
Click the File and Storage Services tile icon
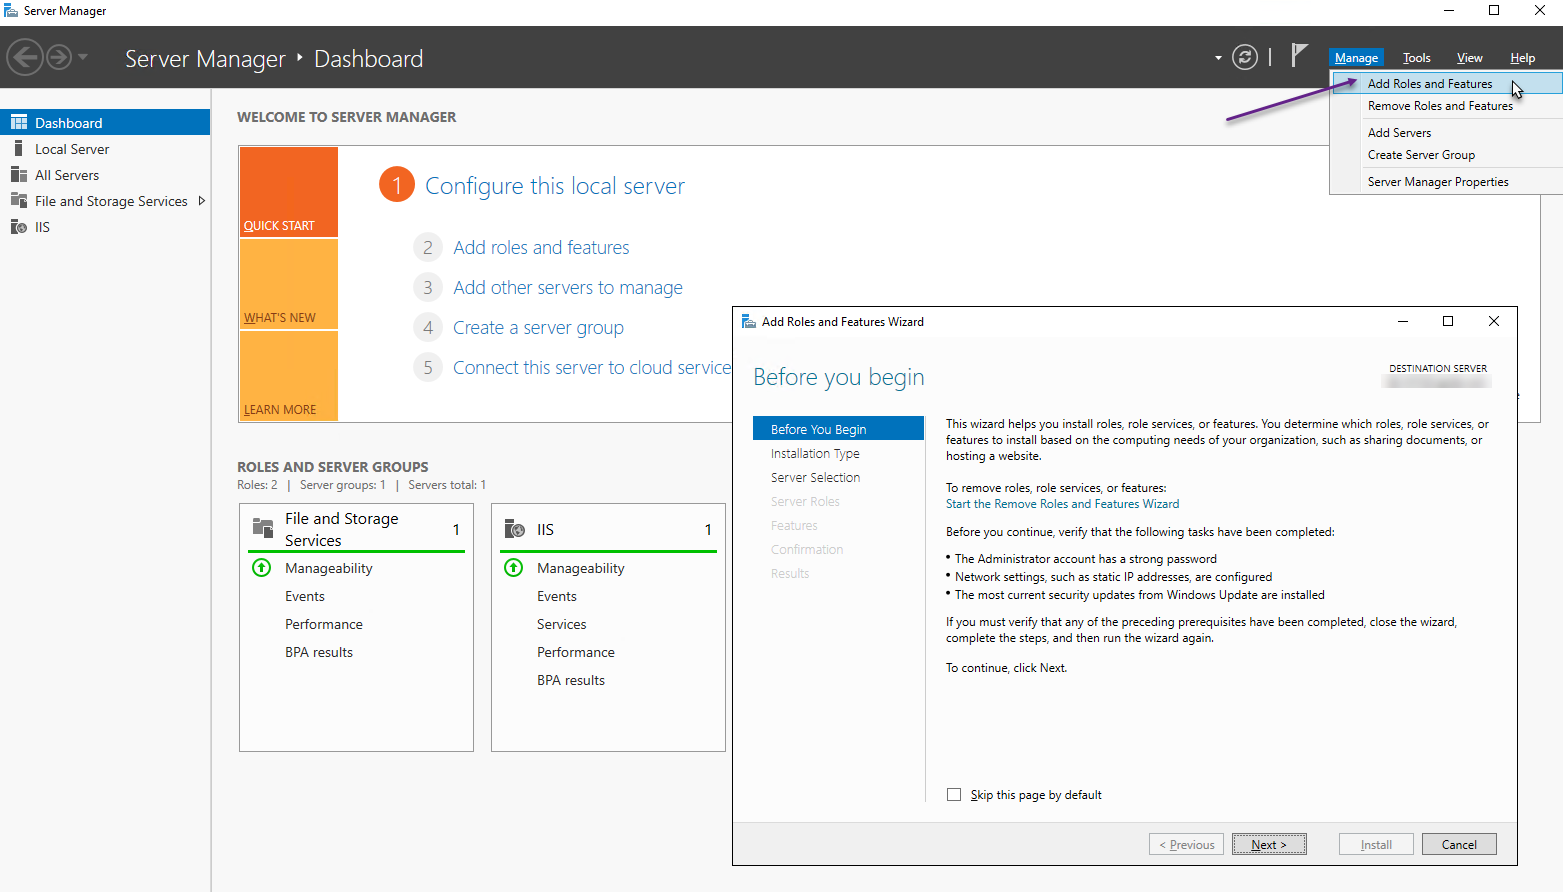coord(263,528)
